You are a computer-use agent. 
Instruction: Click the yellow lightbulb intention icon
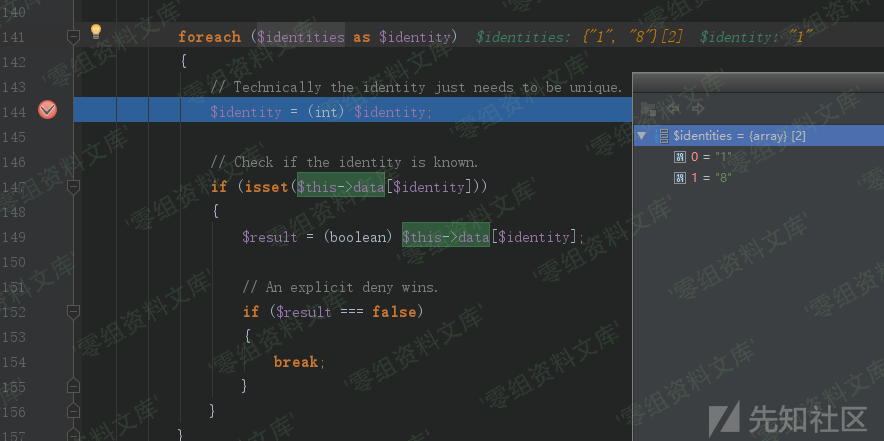96,32
